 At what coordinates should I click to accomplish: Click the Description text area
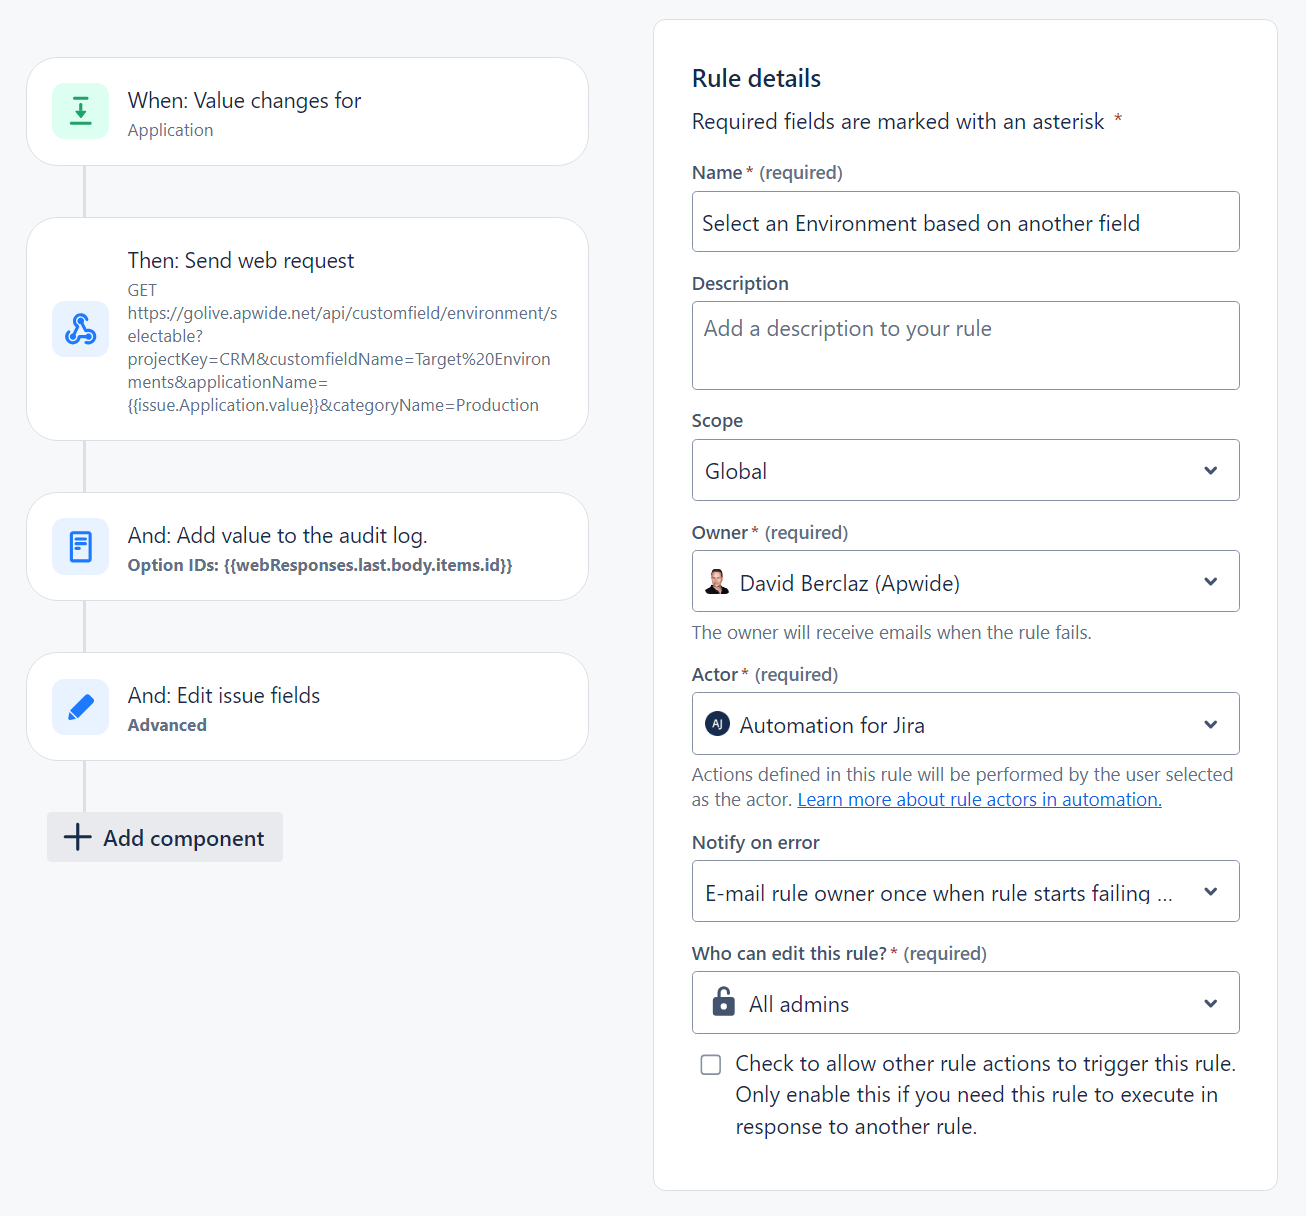click(x=965, y=346)
